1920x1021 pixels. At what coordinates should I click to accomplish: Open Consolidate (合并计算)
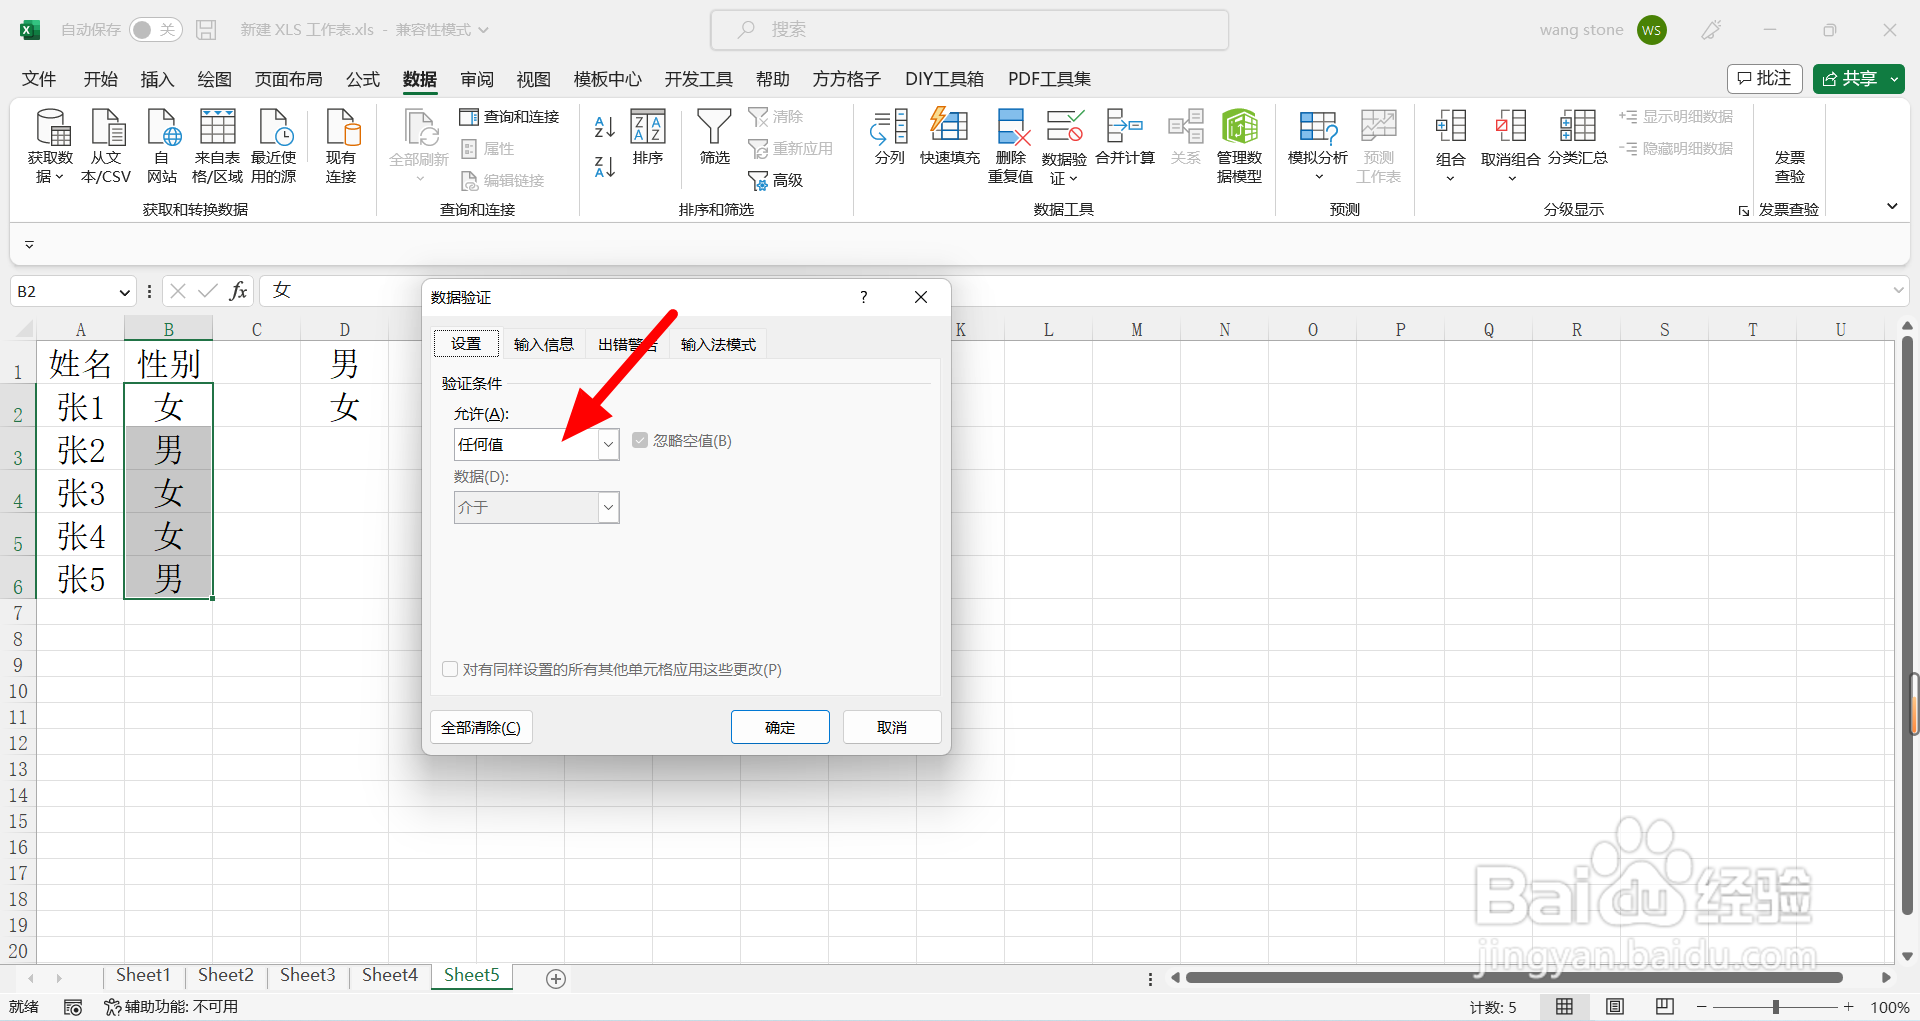[x=1125, y=138]
